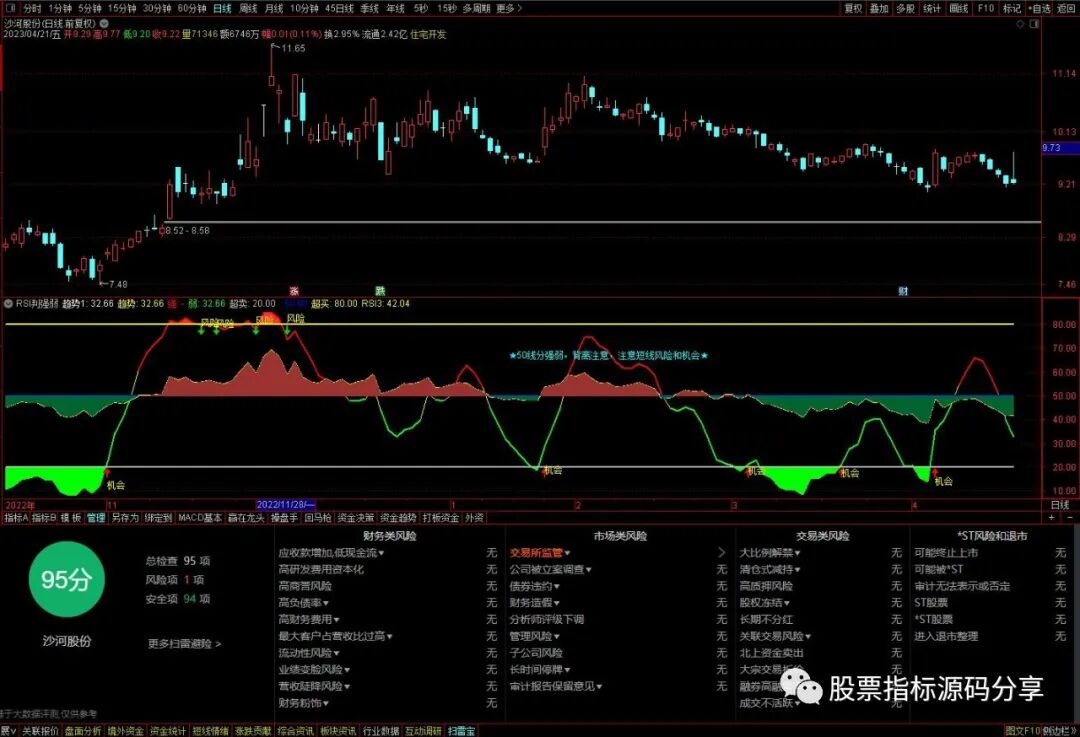The width and height of the screenshot is (1080, 737).
Task: Click the plus zoom button under the chart
Action: coord(1051,517)
